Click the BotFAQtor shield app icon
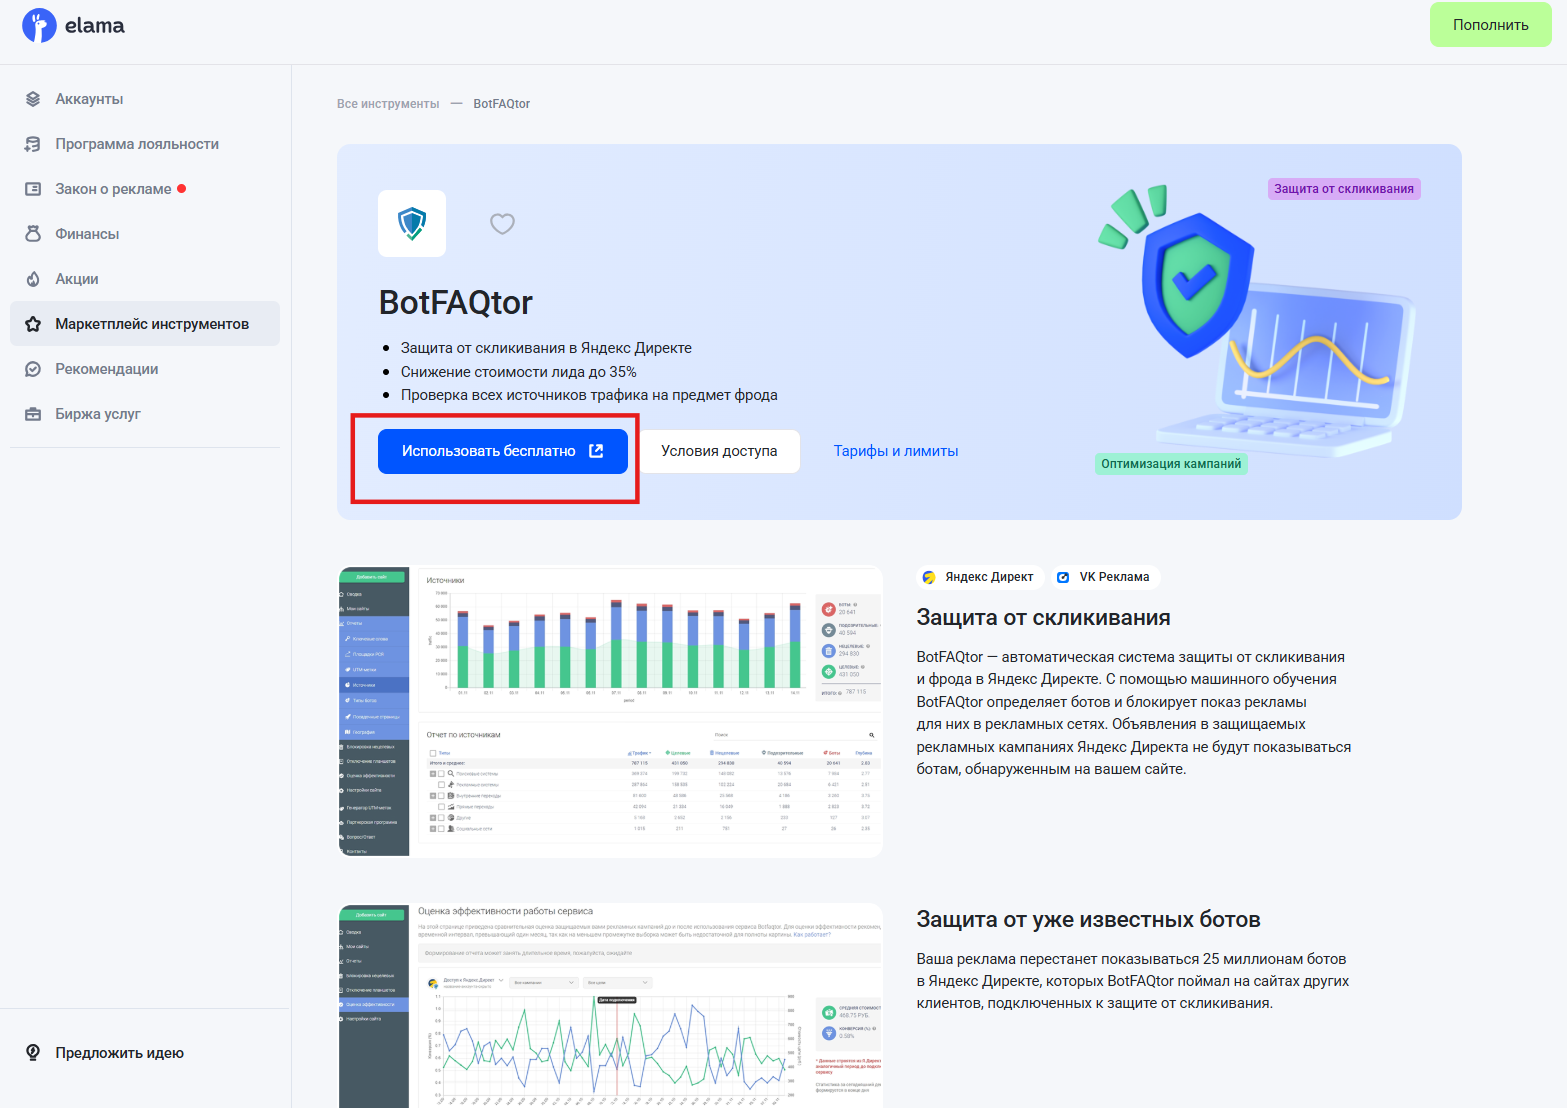 pyautogui.click(x=411, y=223)
